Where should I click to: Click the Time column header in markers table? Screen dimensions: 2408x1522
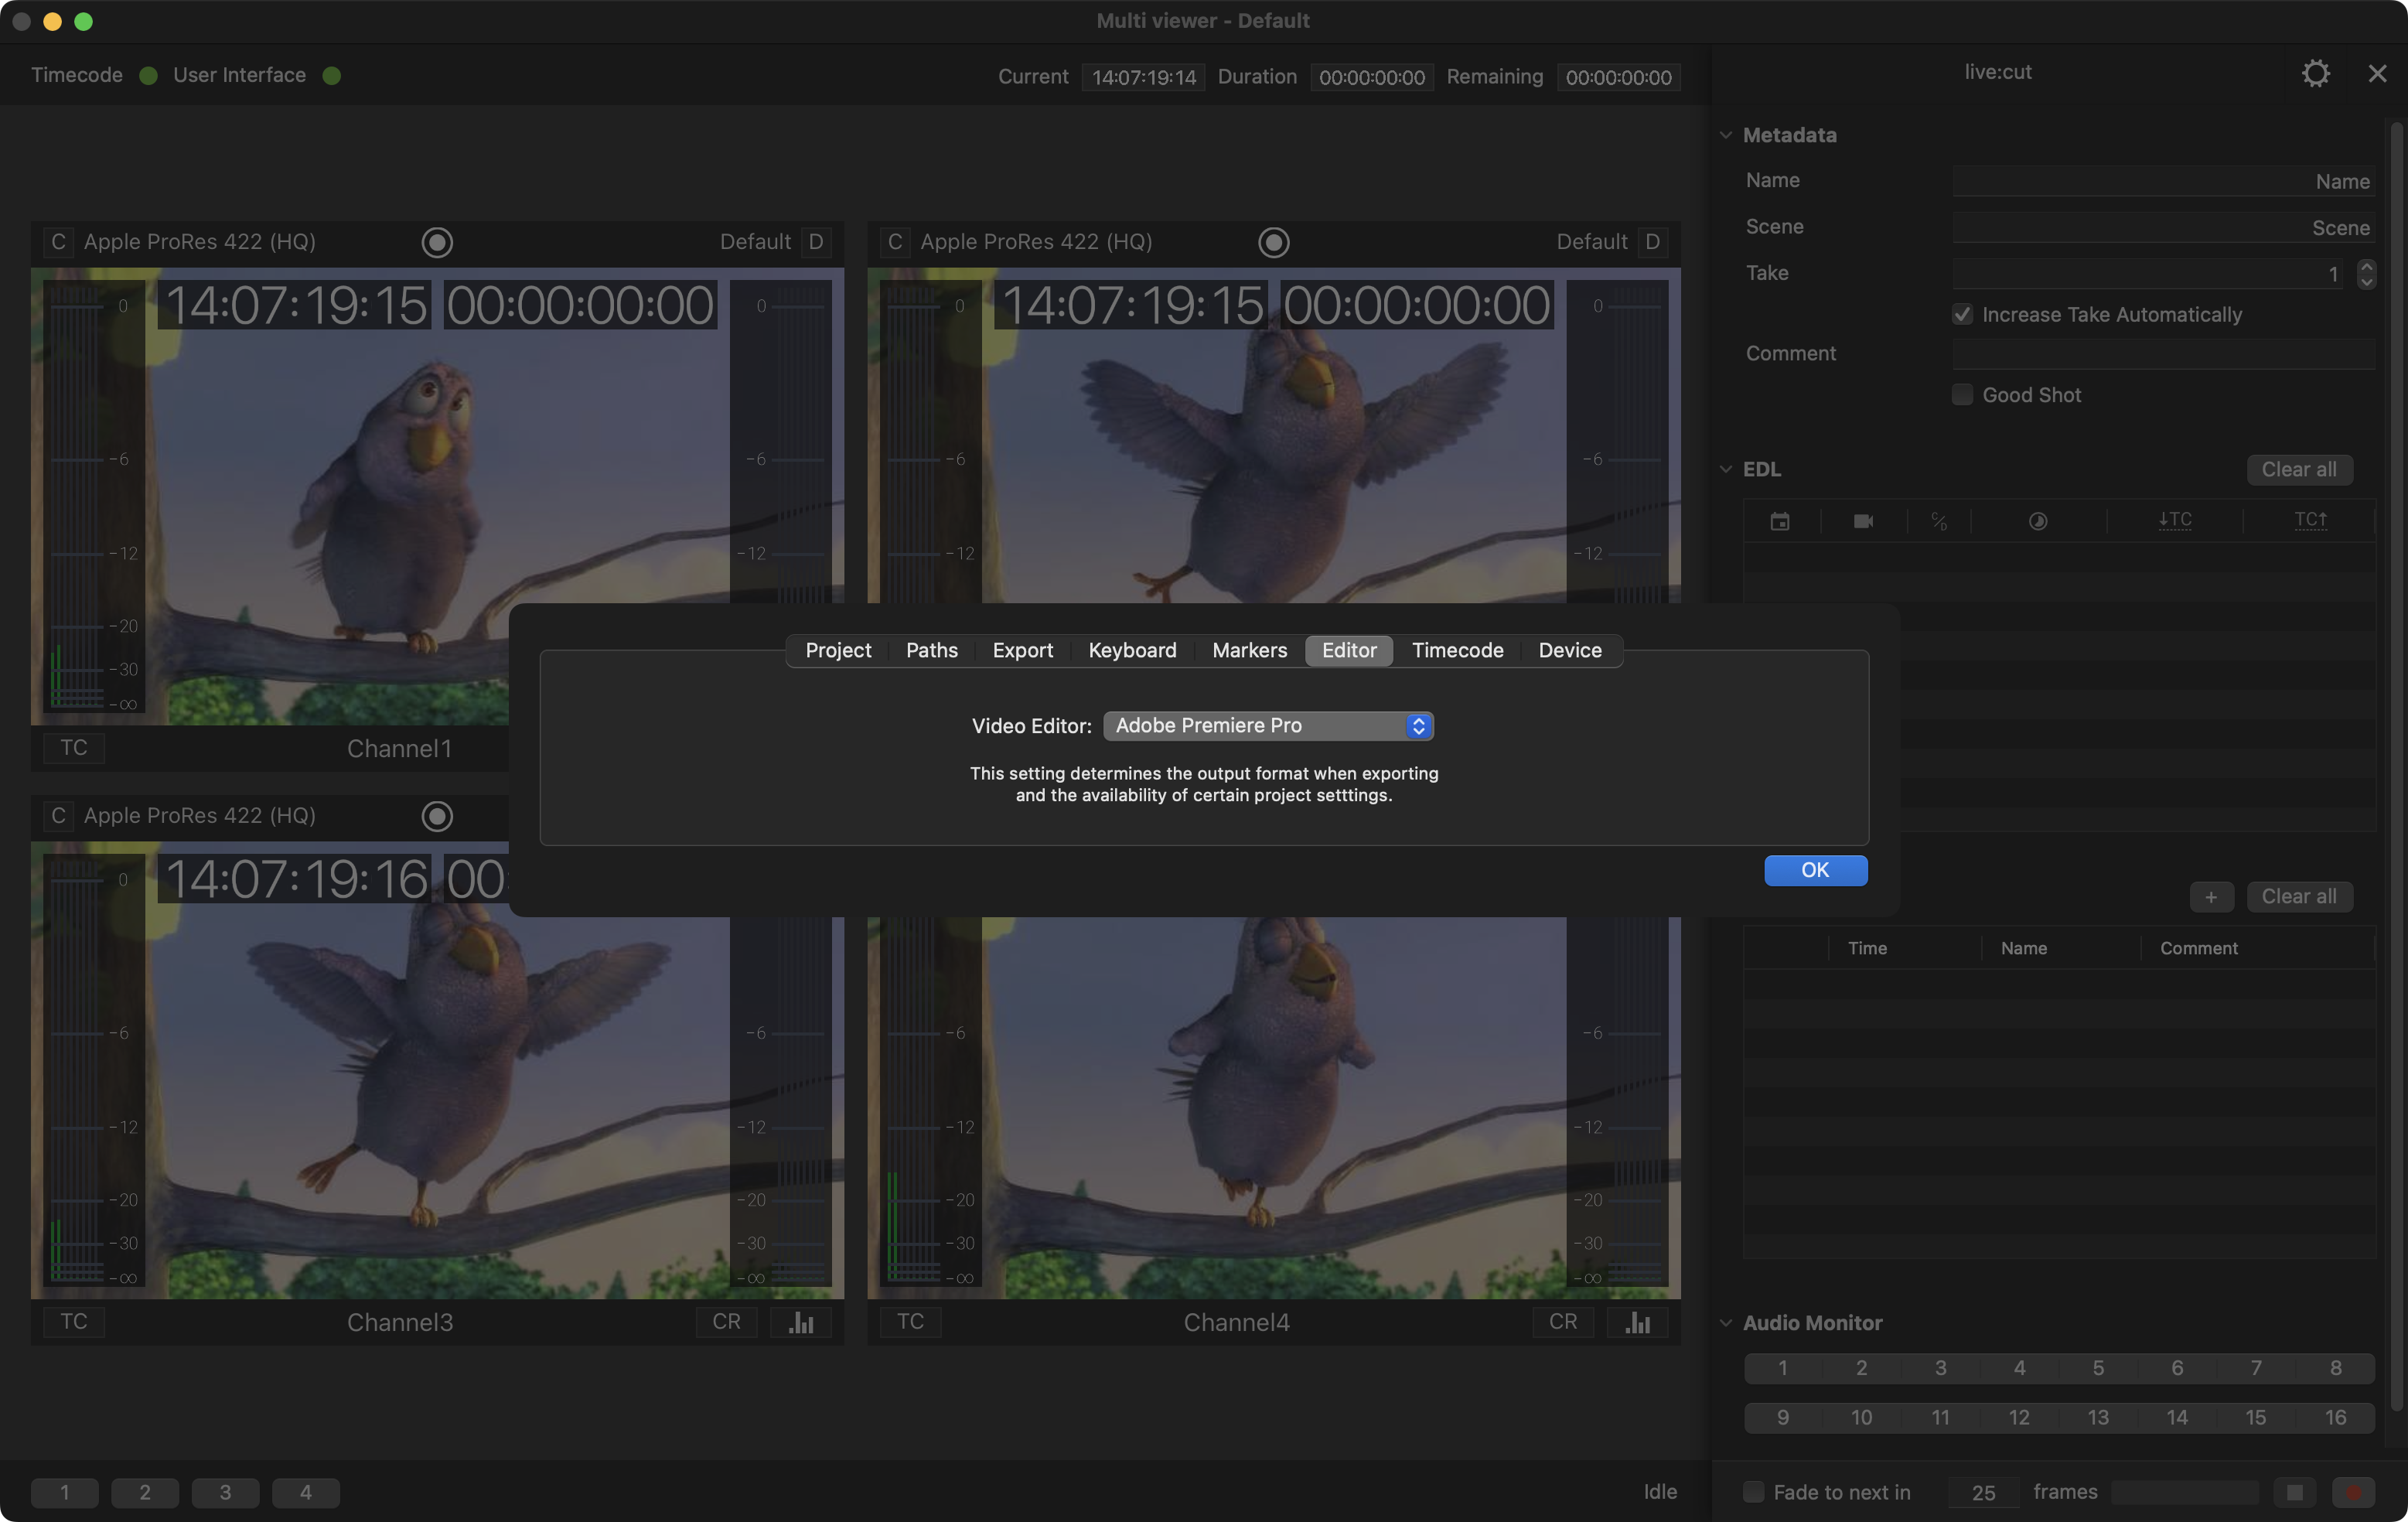(x=1867, y=948)
